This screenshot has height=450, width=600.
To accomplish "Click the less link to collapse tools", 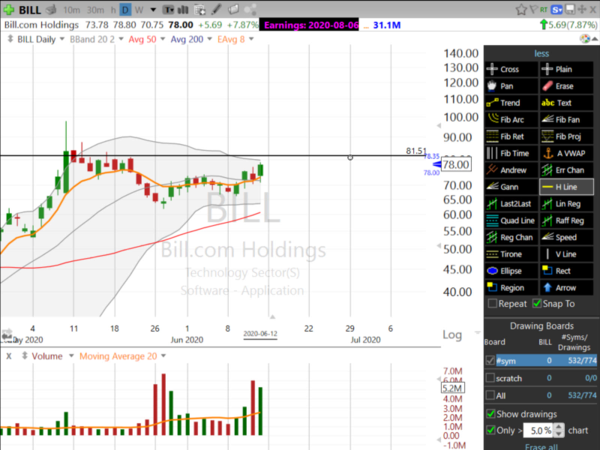I will coord(540,54).
